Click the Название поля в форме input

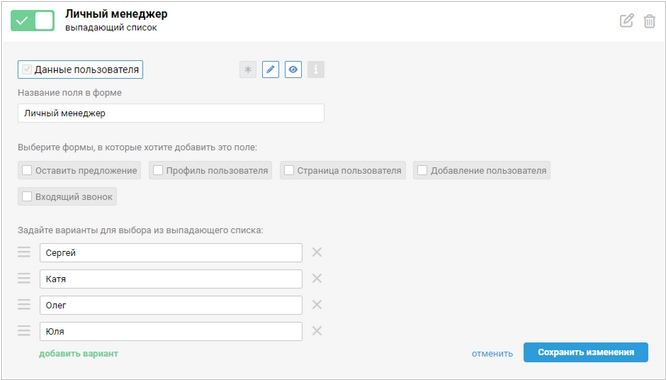171,113
